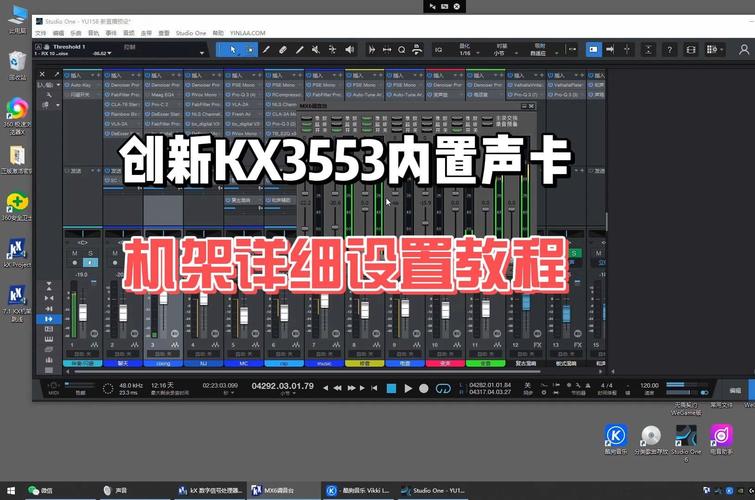Click the Play button in transport
The height and width of the screenshot is (500, 755).
pos(407,388)
